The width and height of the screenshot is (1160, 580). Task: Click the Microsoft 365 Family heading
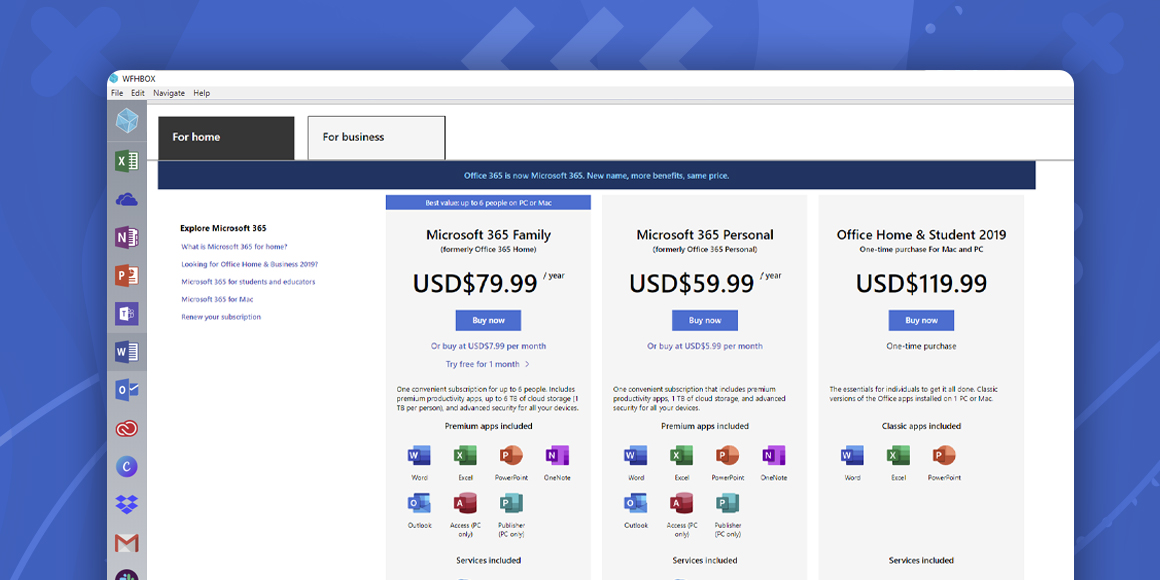pyautogui.click(x=488, y=235)
